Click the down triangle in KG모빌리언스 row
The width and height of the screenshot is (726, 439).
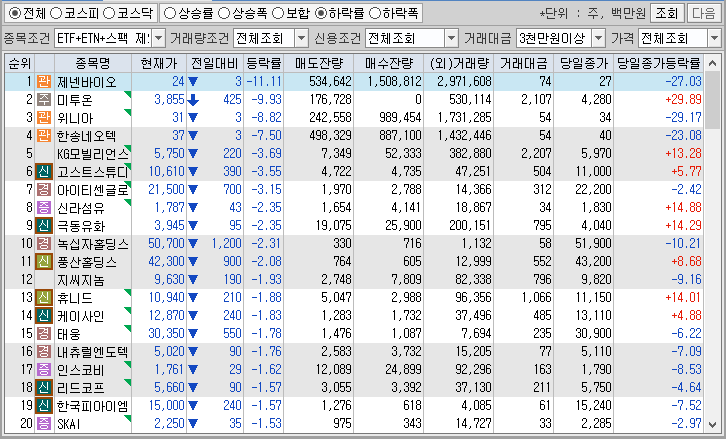tap(193, 154)
